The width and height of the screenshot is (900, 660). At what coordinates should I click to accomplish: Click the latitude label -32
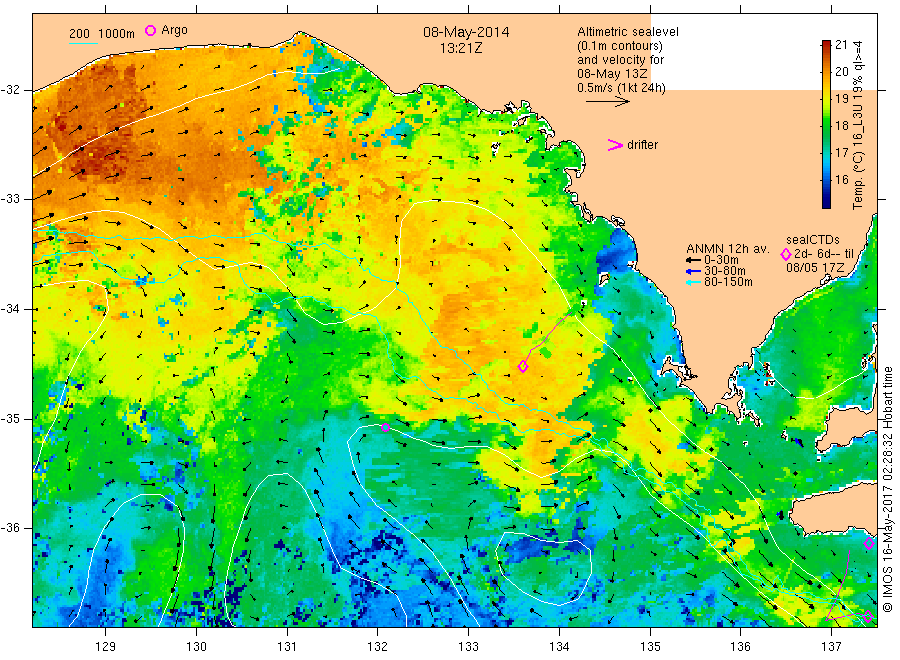(11, 90)
